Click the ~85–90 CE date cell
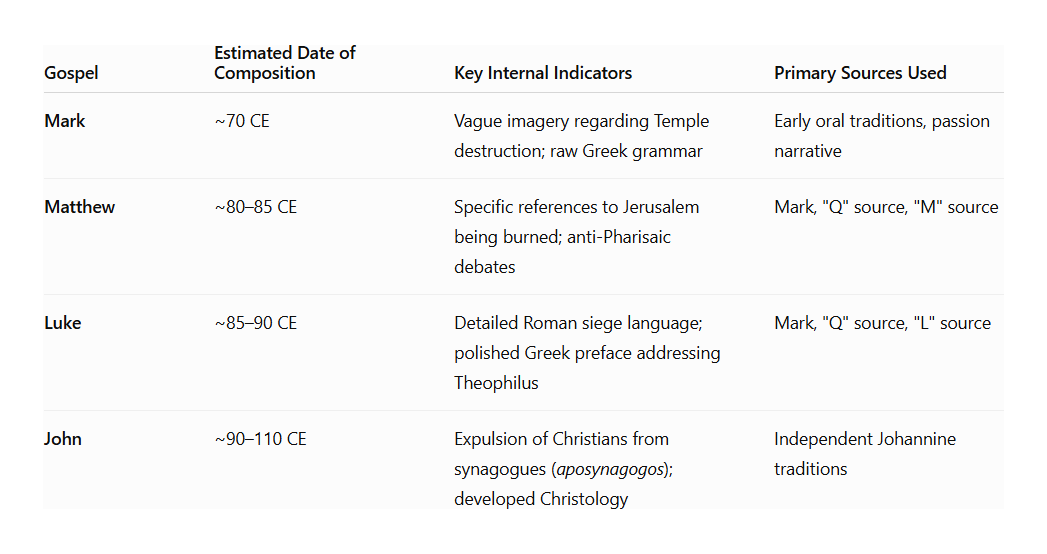 tap(256, 323)
